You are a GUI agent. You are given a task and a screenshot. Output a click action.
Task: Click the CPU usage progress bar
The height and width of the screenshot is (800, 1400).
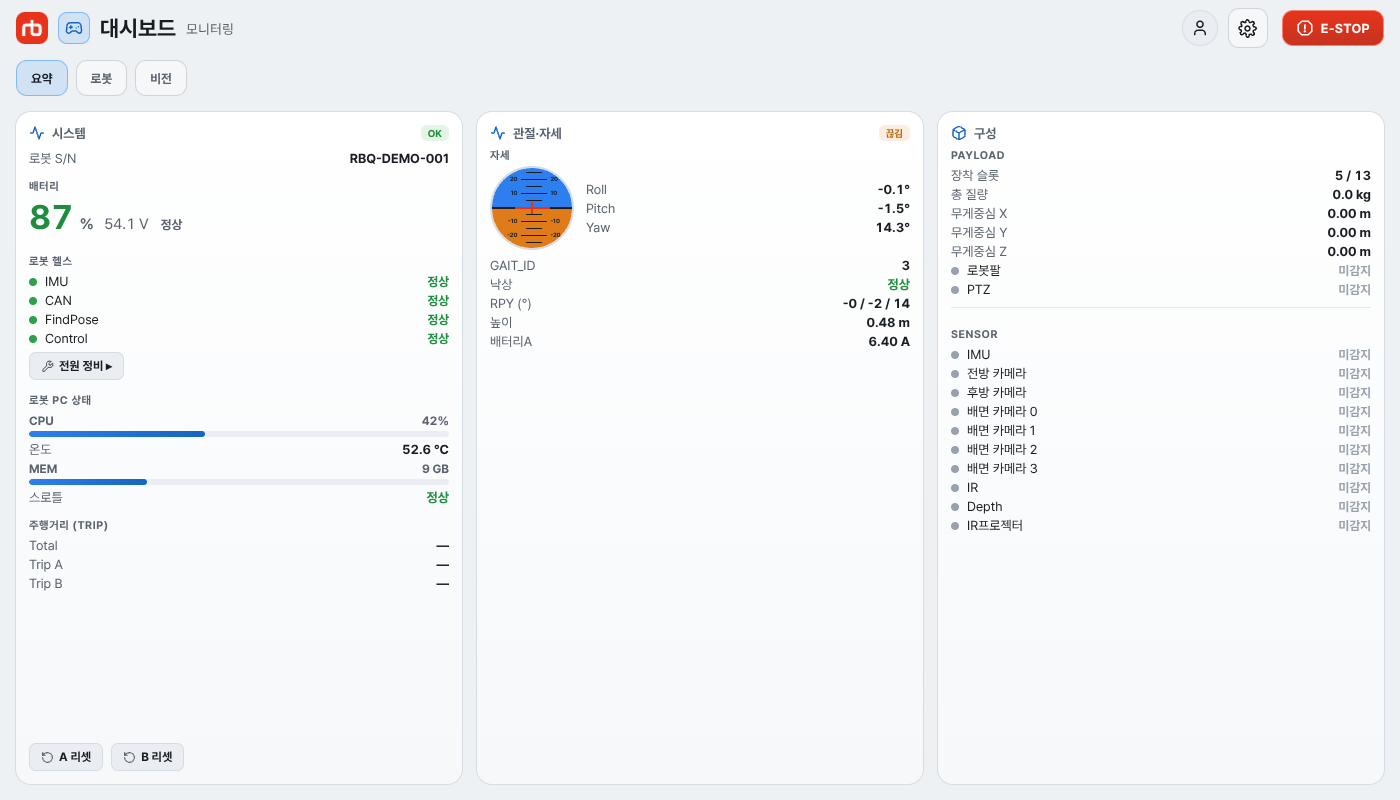[x=239, y=434]
